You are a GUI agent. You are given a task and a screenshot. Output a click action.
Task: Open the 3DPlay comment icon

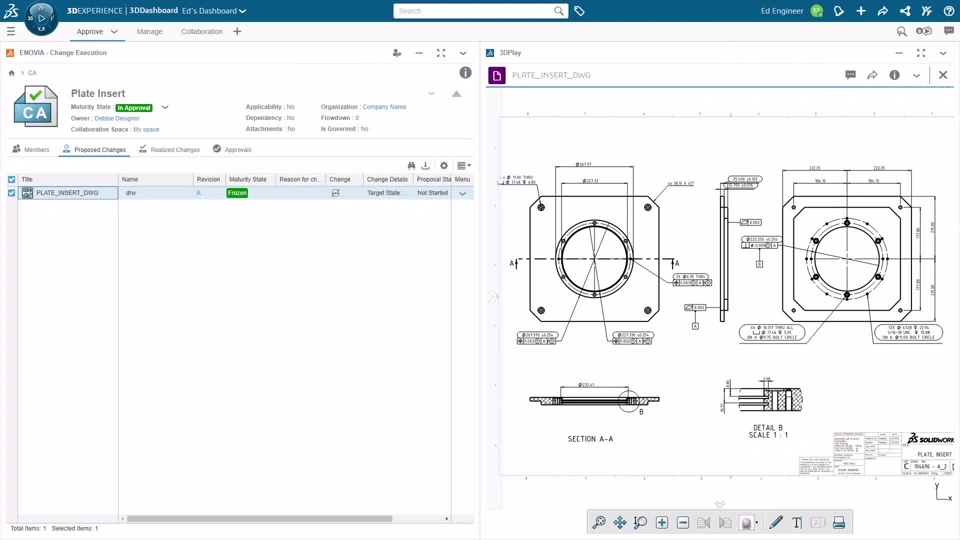pos(850,75)
